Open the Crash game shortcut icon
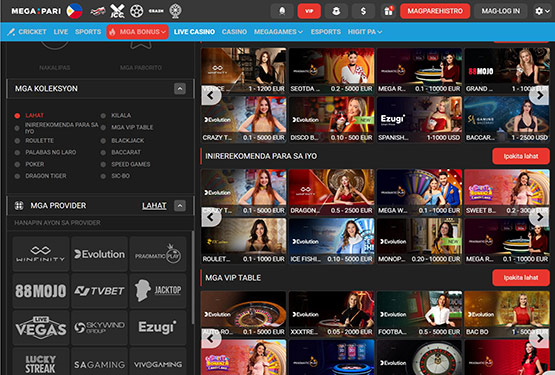The height and width of the screenshot is (375, 555). [x=156, y=11]
